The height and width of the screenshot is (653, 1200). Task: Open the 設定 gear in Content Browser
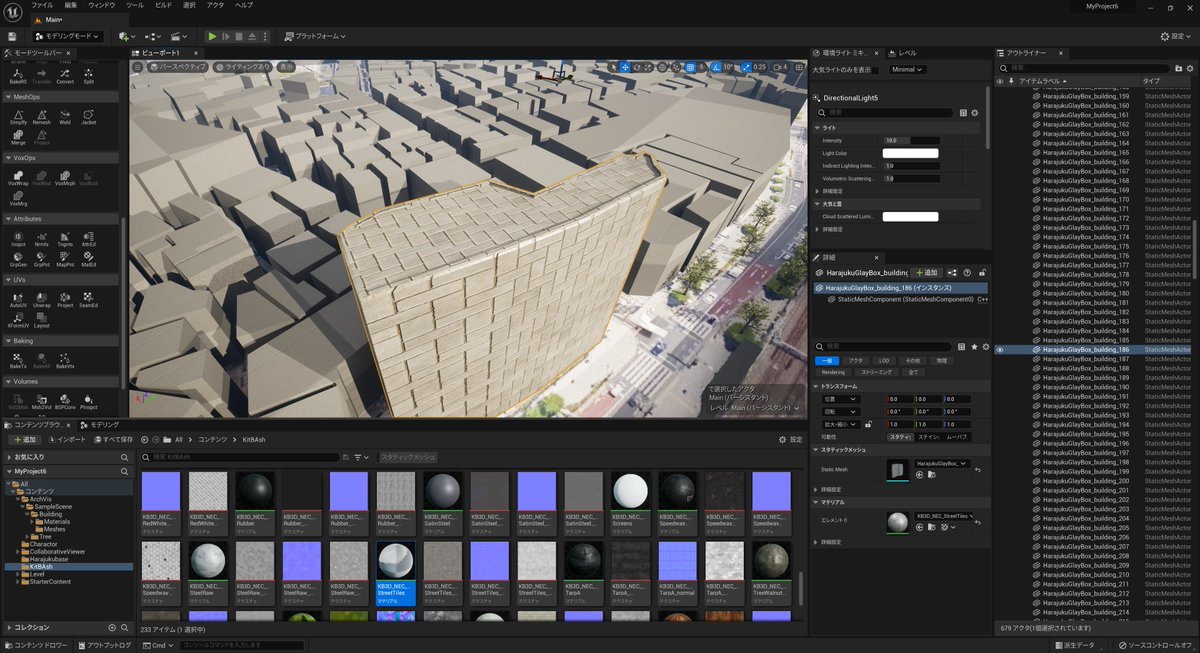click(x=790, y=439)
